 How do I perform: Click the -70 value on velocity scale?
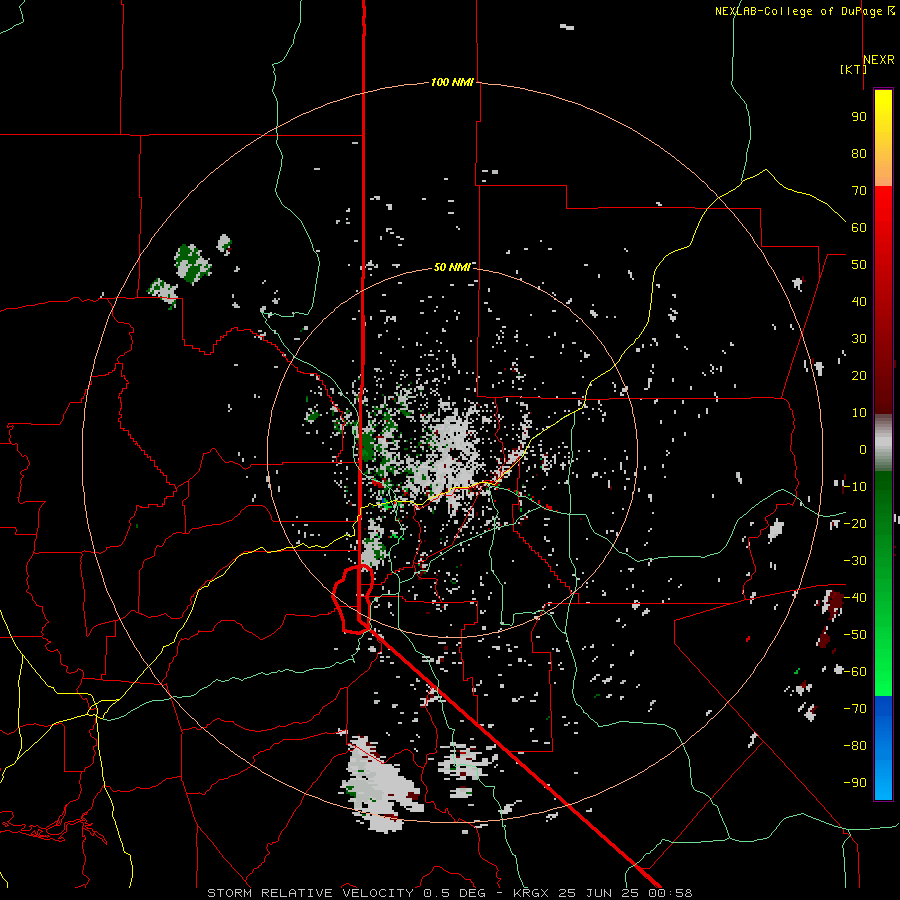click(855, 709)
